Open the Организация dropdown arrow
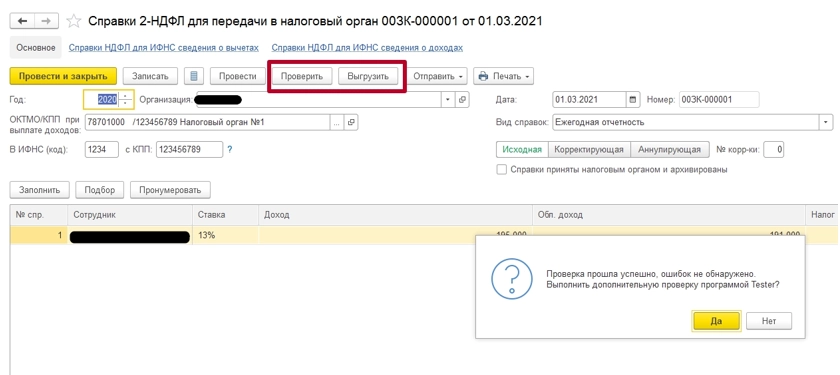 pyautogui.click(x=448, y=100)
